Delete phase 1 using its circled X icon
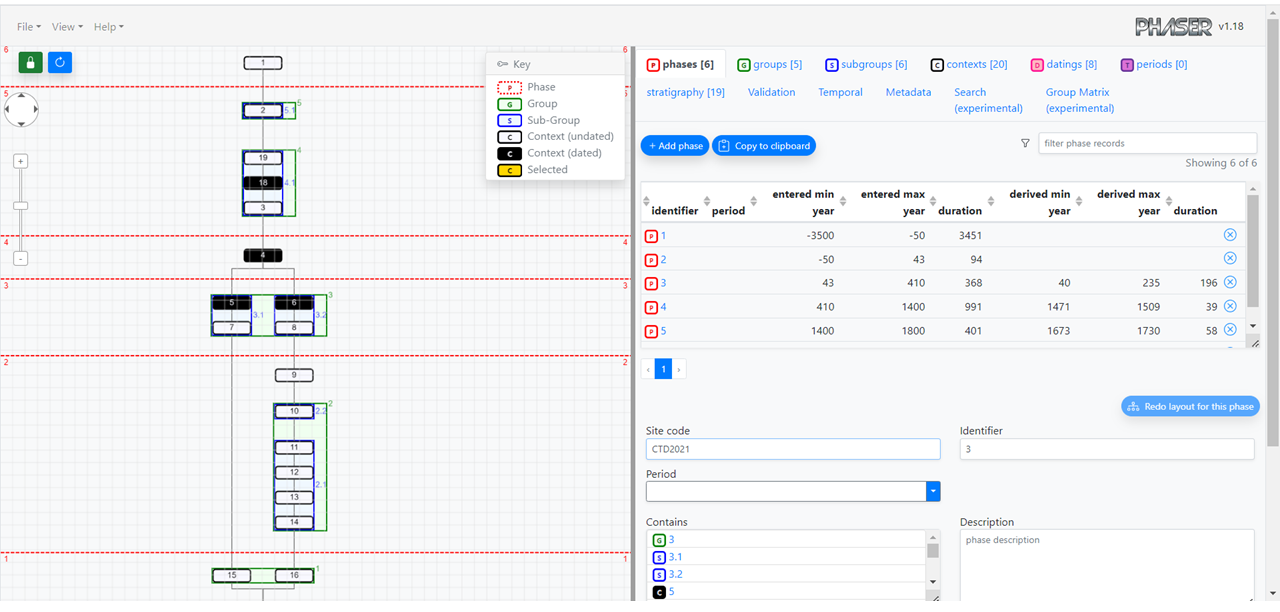This screenshot has width=1280, height=612. pos(1230,235)
